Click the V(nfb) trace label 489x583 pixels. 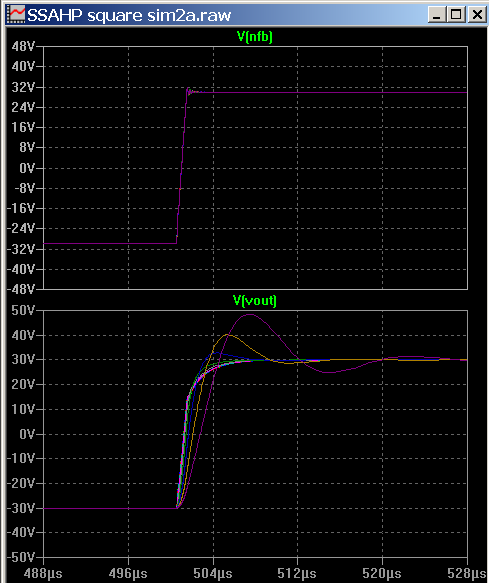(255, 36)
